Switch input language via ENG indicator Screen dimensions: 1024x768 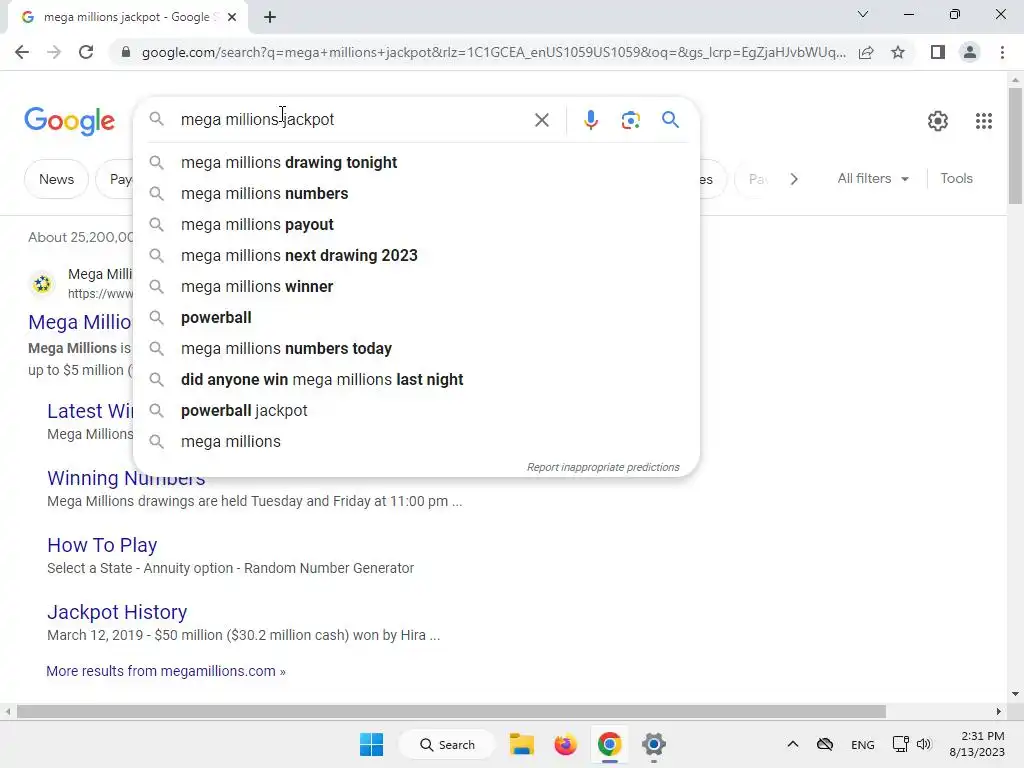863,745
